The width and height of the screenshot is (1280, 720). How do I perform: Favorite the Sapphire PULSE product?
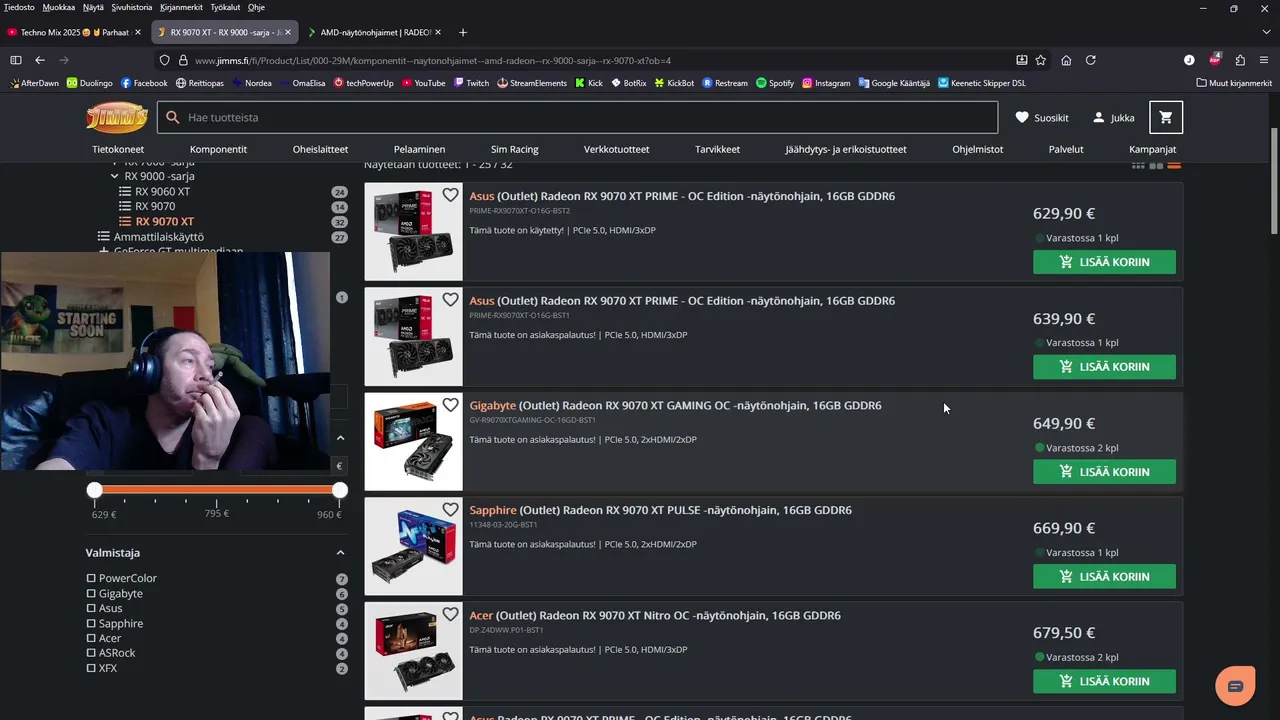click(x=450, y=510)
